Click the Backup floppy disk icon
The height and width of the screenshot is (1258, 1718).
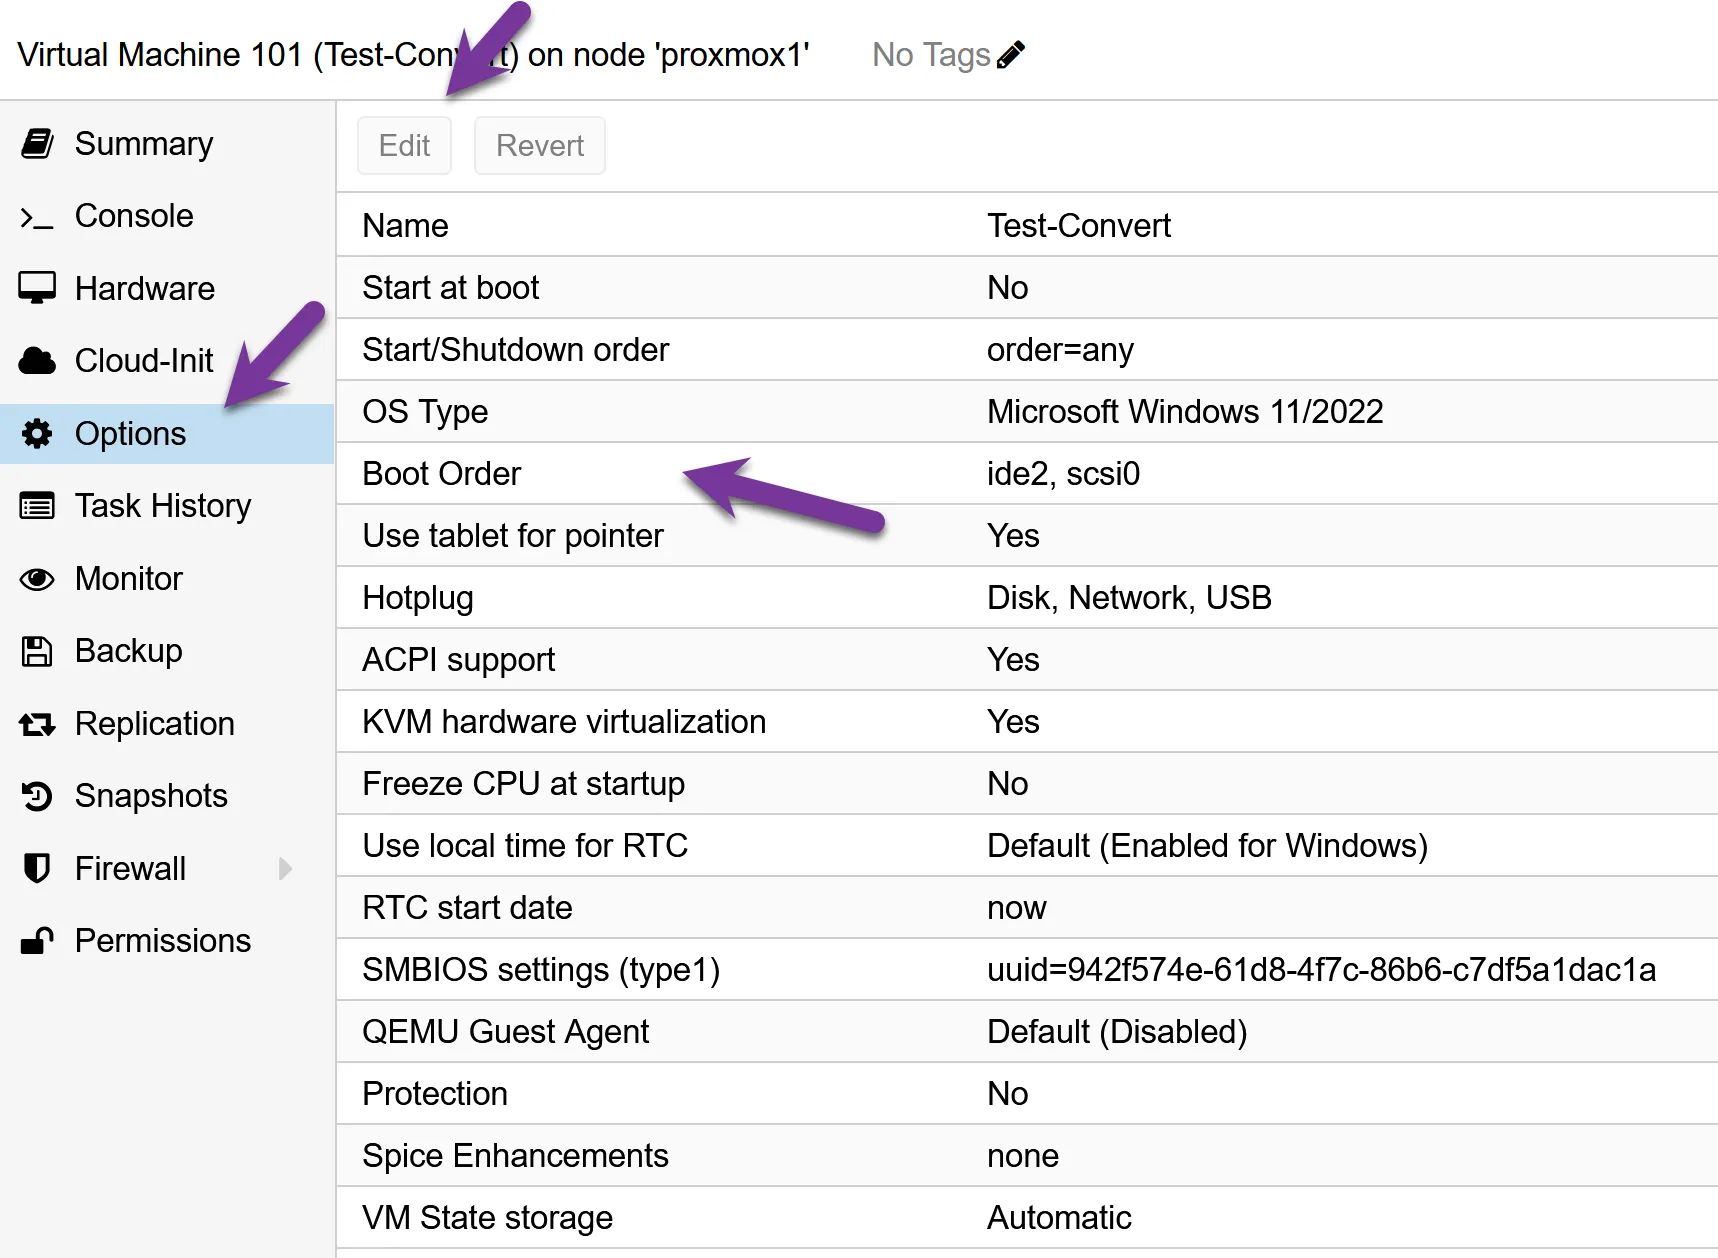(x=37, y=651)
